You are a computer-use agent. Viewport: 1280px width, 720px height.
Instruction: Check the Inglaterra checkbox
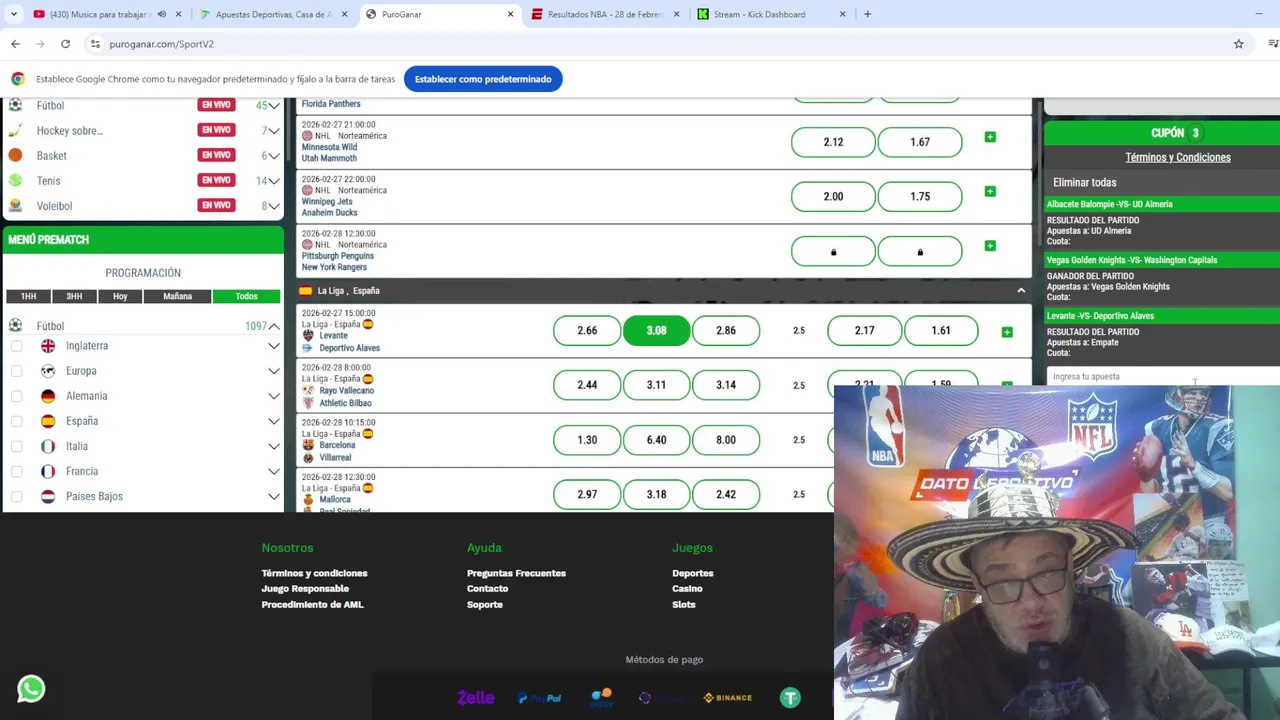coord(16,346)
